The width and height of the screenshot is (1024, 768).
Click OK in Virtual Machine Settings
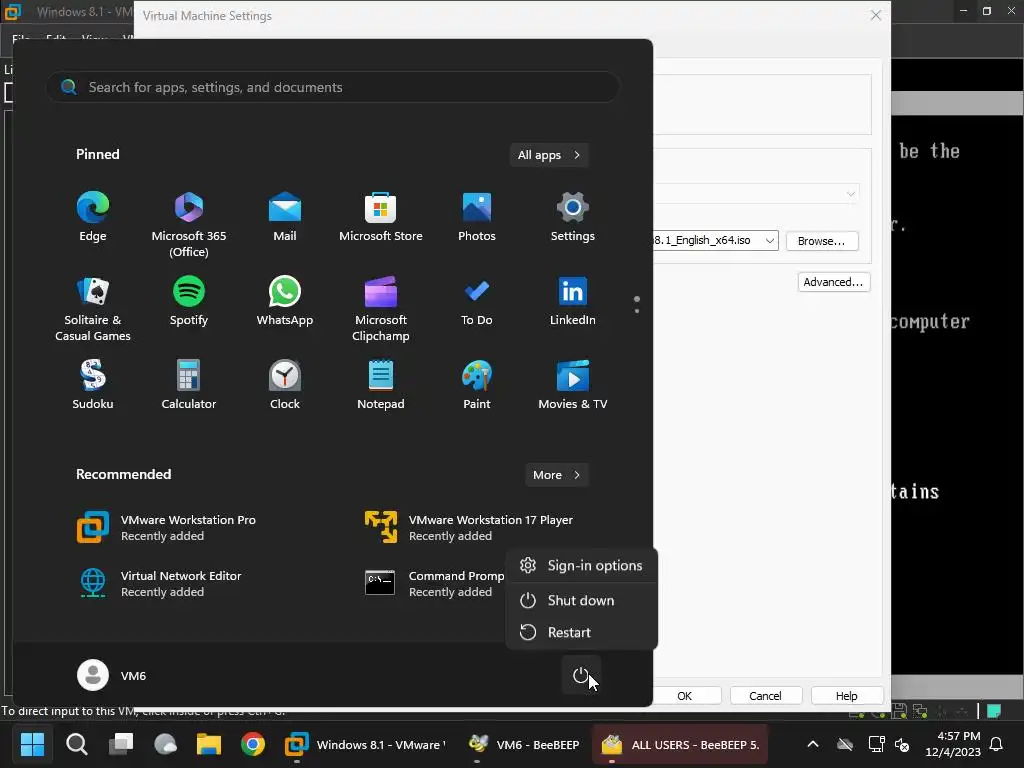pyautogui.click(x=684, y=696)
